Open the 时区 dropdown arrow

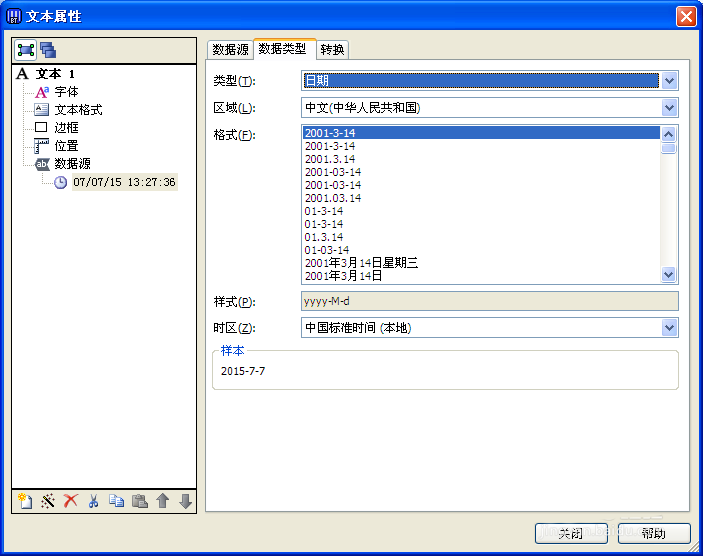(669, 327)
